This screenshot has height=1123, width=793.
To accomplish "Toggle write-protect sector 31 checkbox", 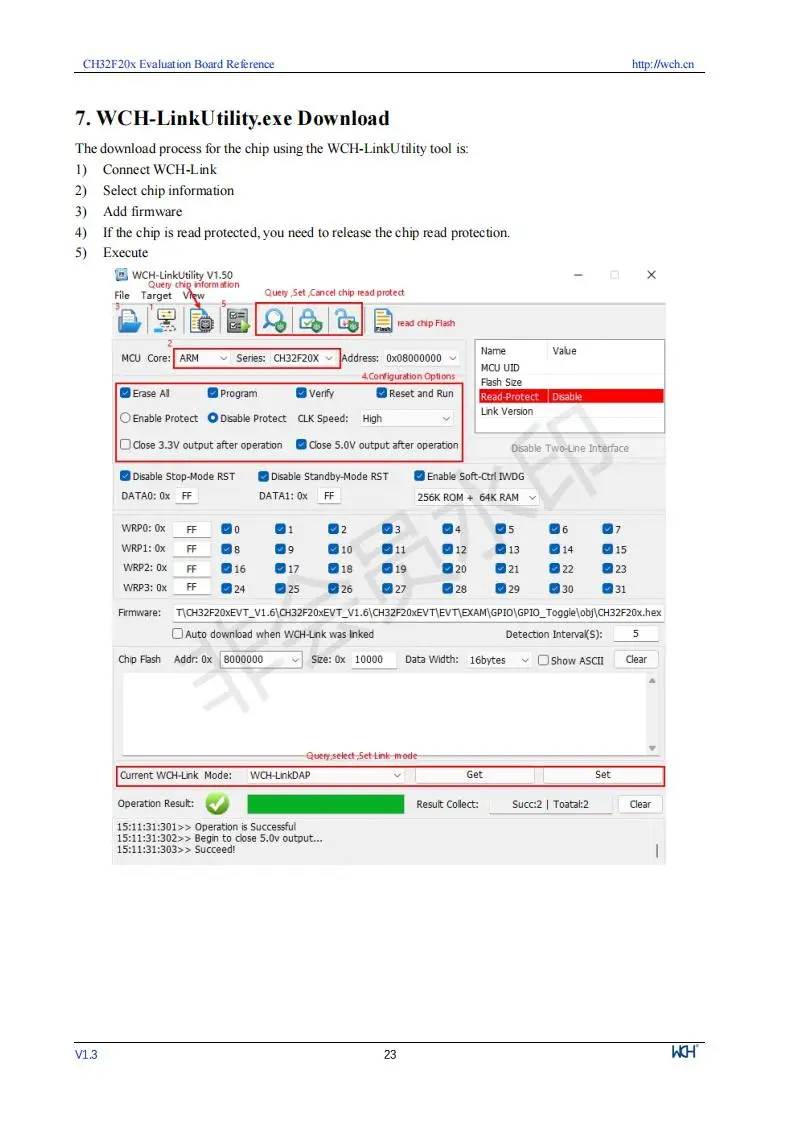I will click(x=607, y=589).
